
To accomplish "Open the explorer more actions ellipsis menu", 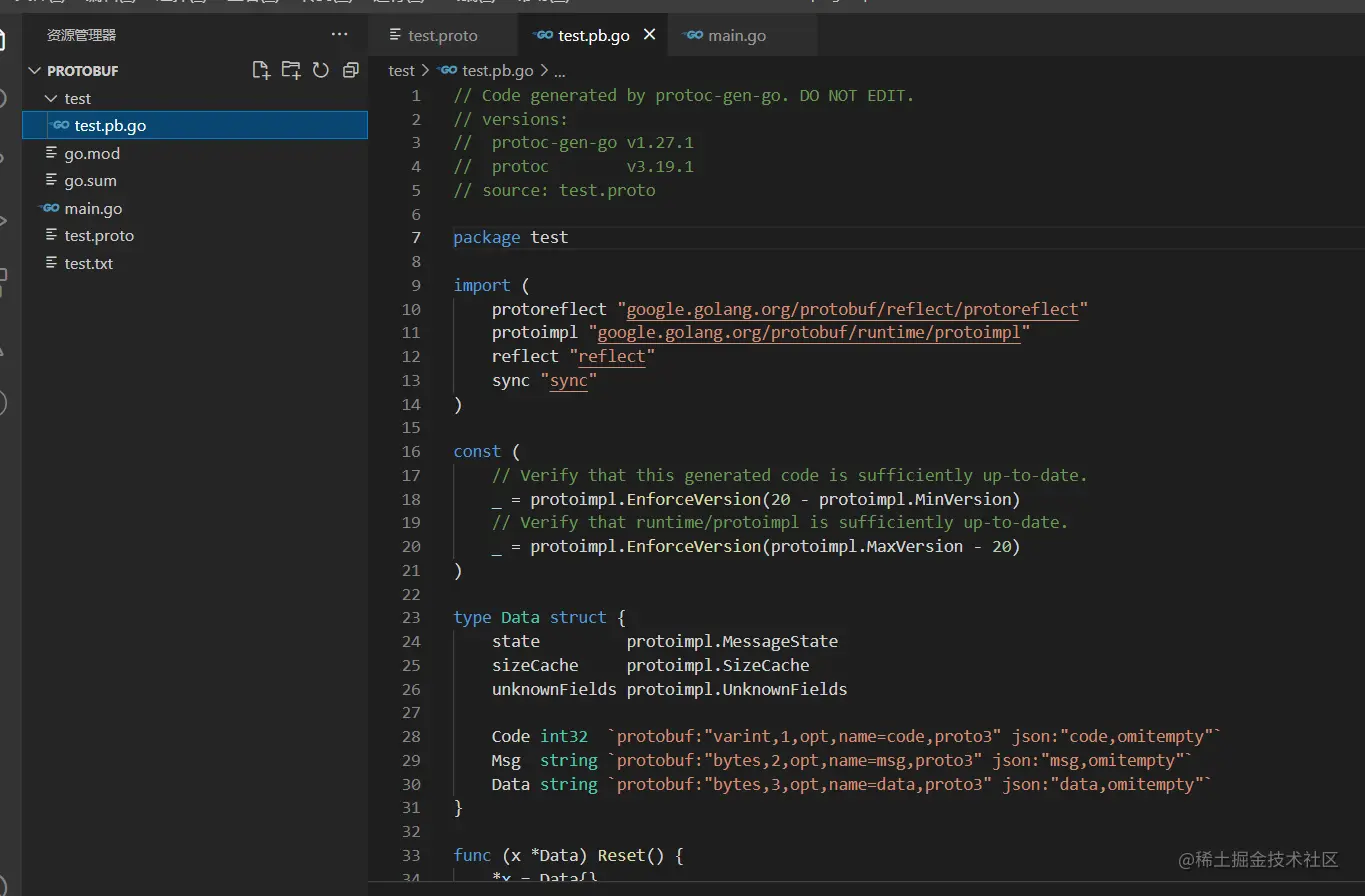I will coord(340,35).
